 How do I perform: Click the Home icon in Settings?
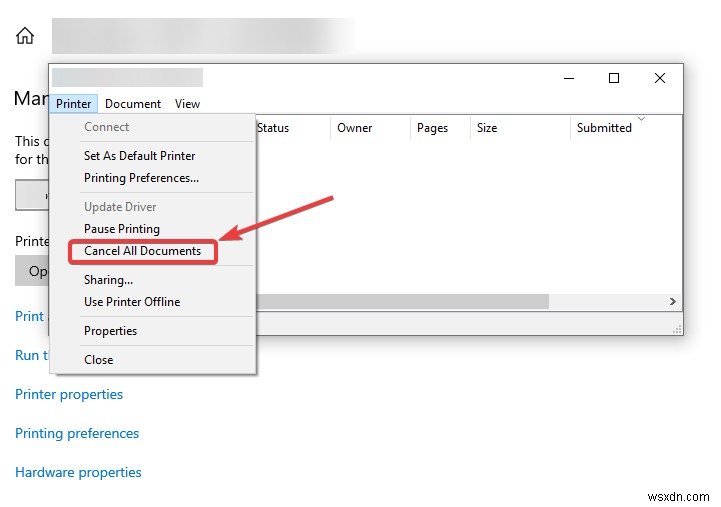coord(25,35)
